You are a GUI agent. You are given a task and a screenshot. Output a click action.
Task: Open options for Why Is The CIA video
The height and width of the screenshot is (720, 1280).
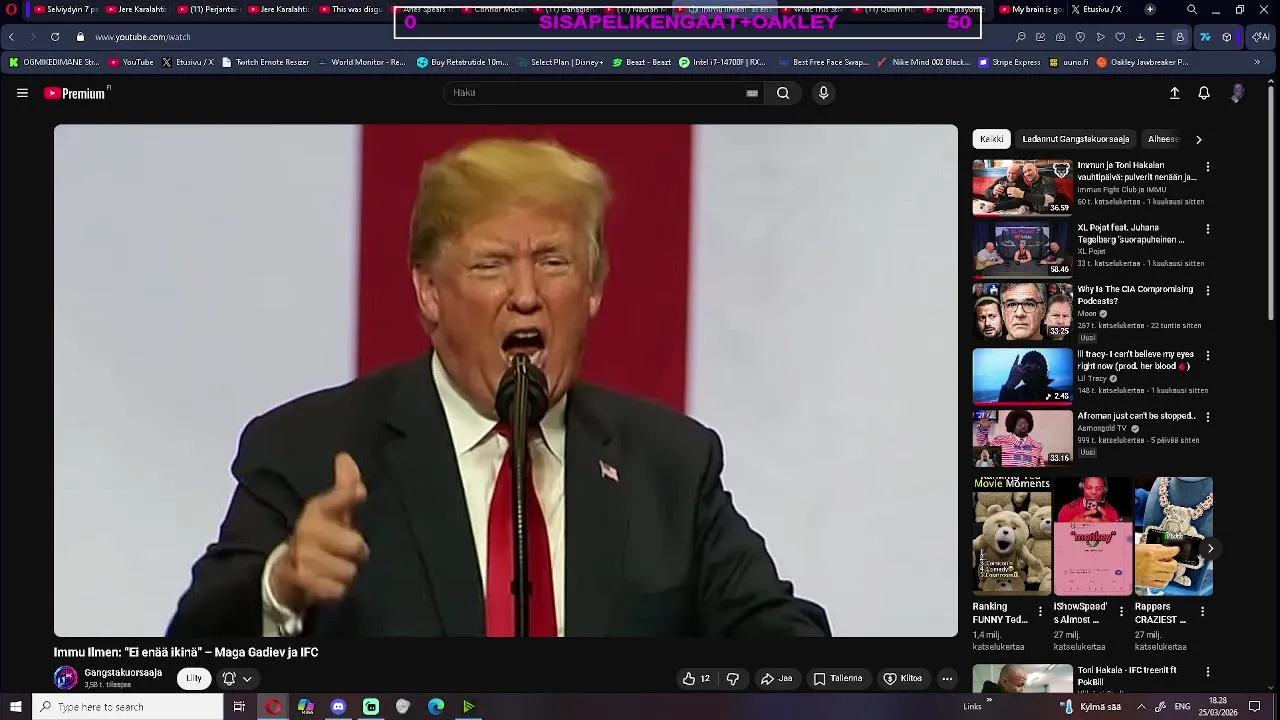[1208, 291]
